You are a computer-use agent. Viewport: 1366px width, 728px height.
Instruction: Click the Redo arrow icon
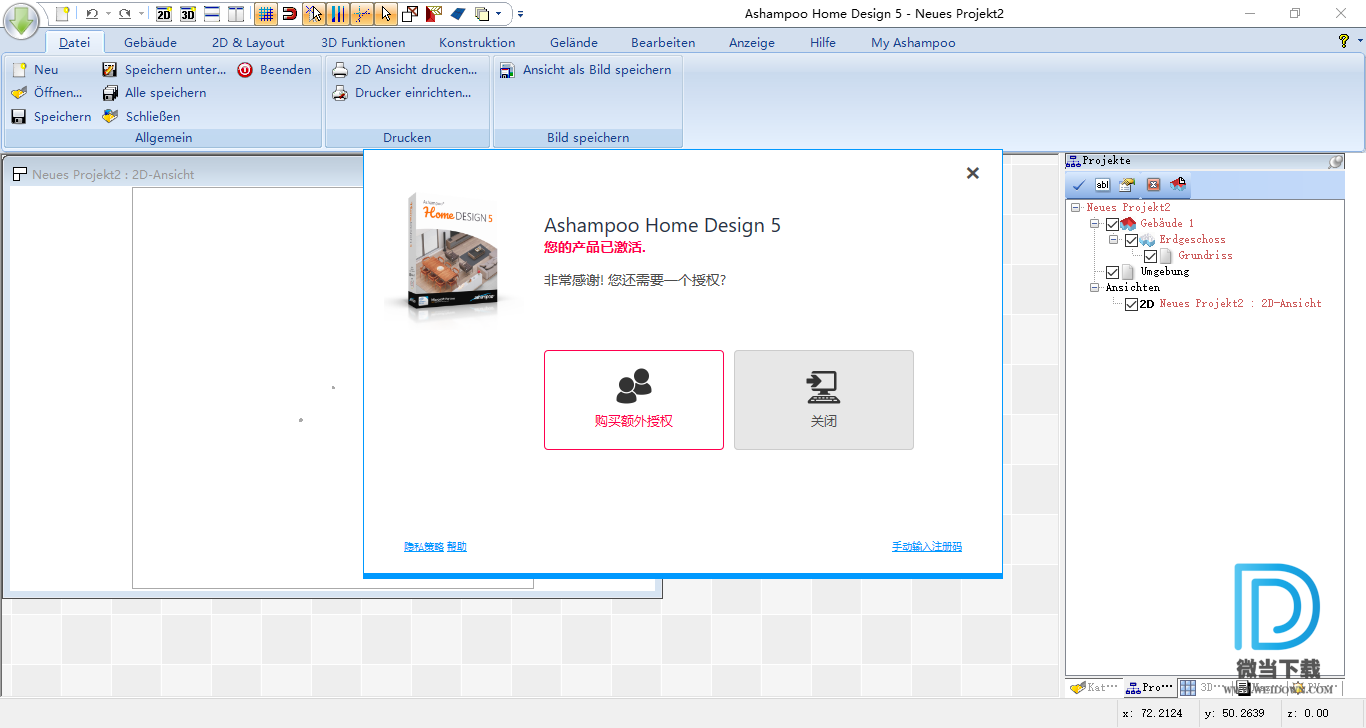124,13
